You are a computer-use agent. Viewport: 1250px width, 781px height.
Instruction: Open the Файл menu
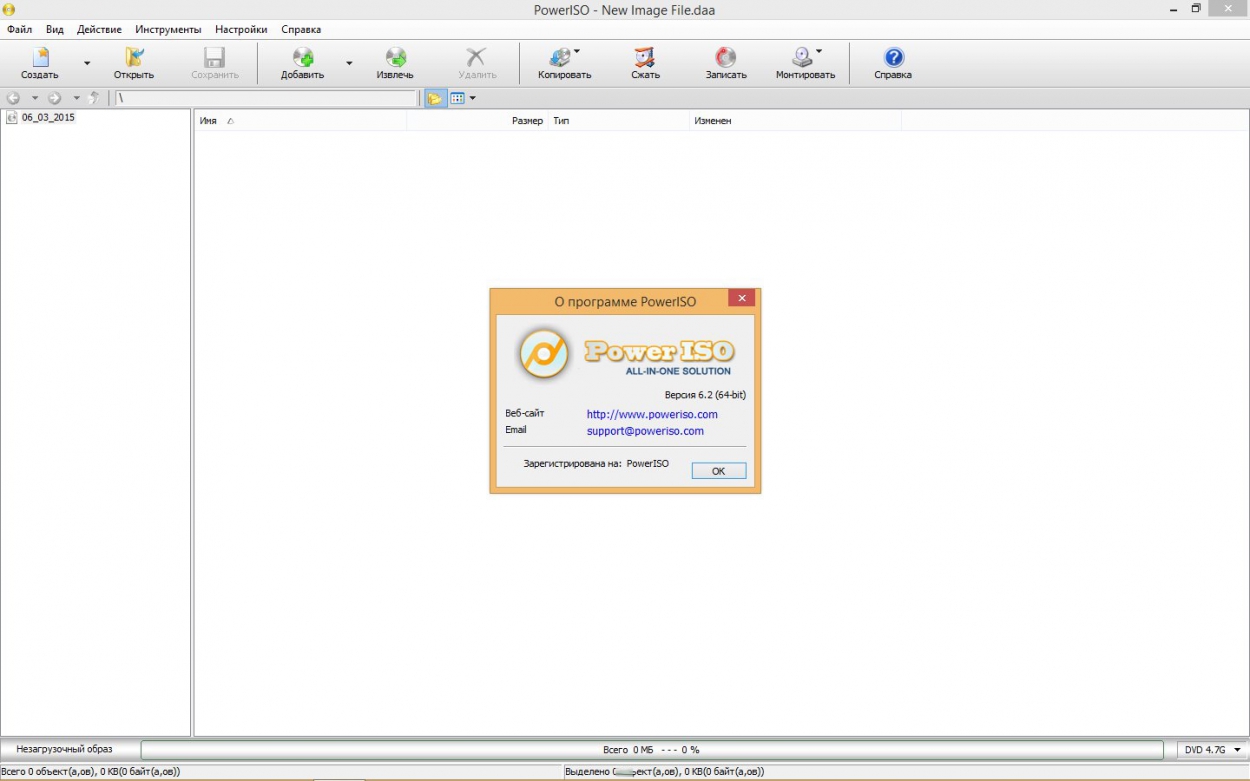pos(19,29)
